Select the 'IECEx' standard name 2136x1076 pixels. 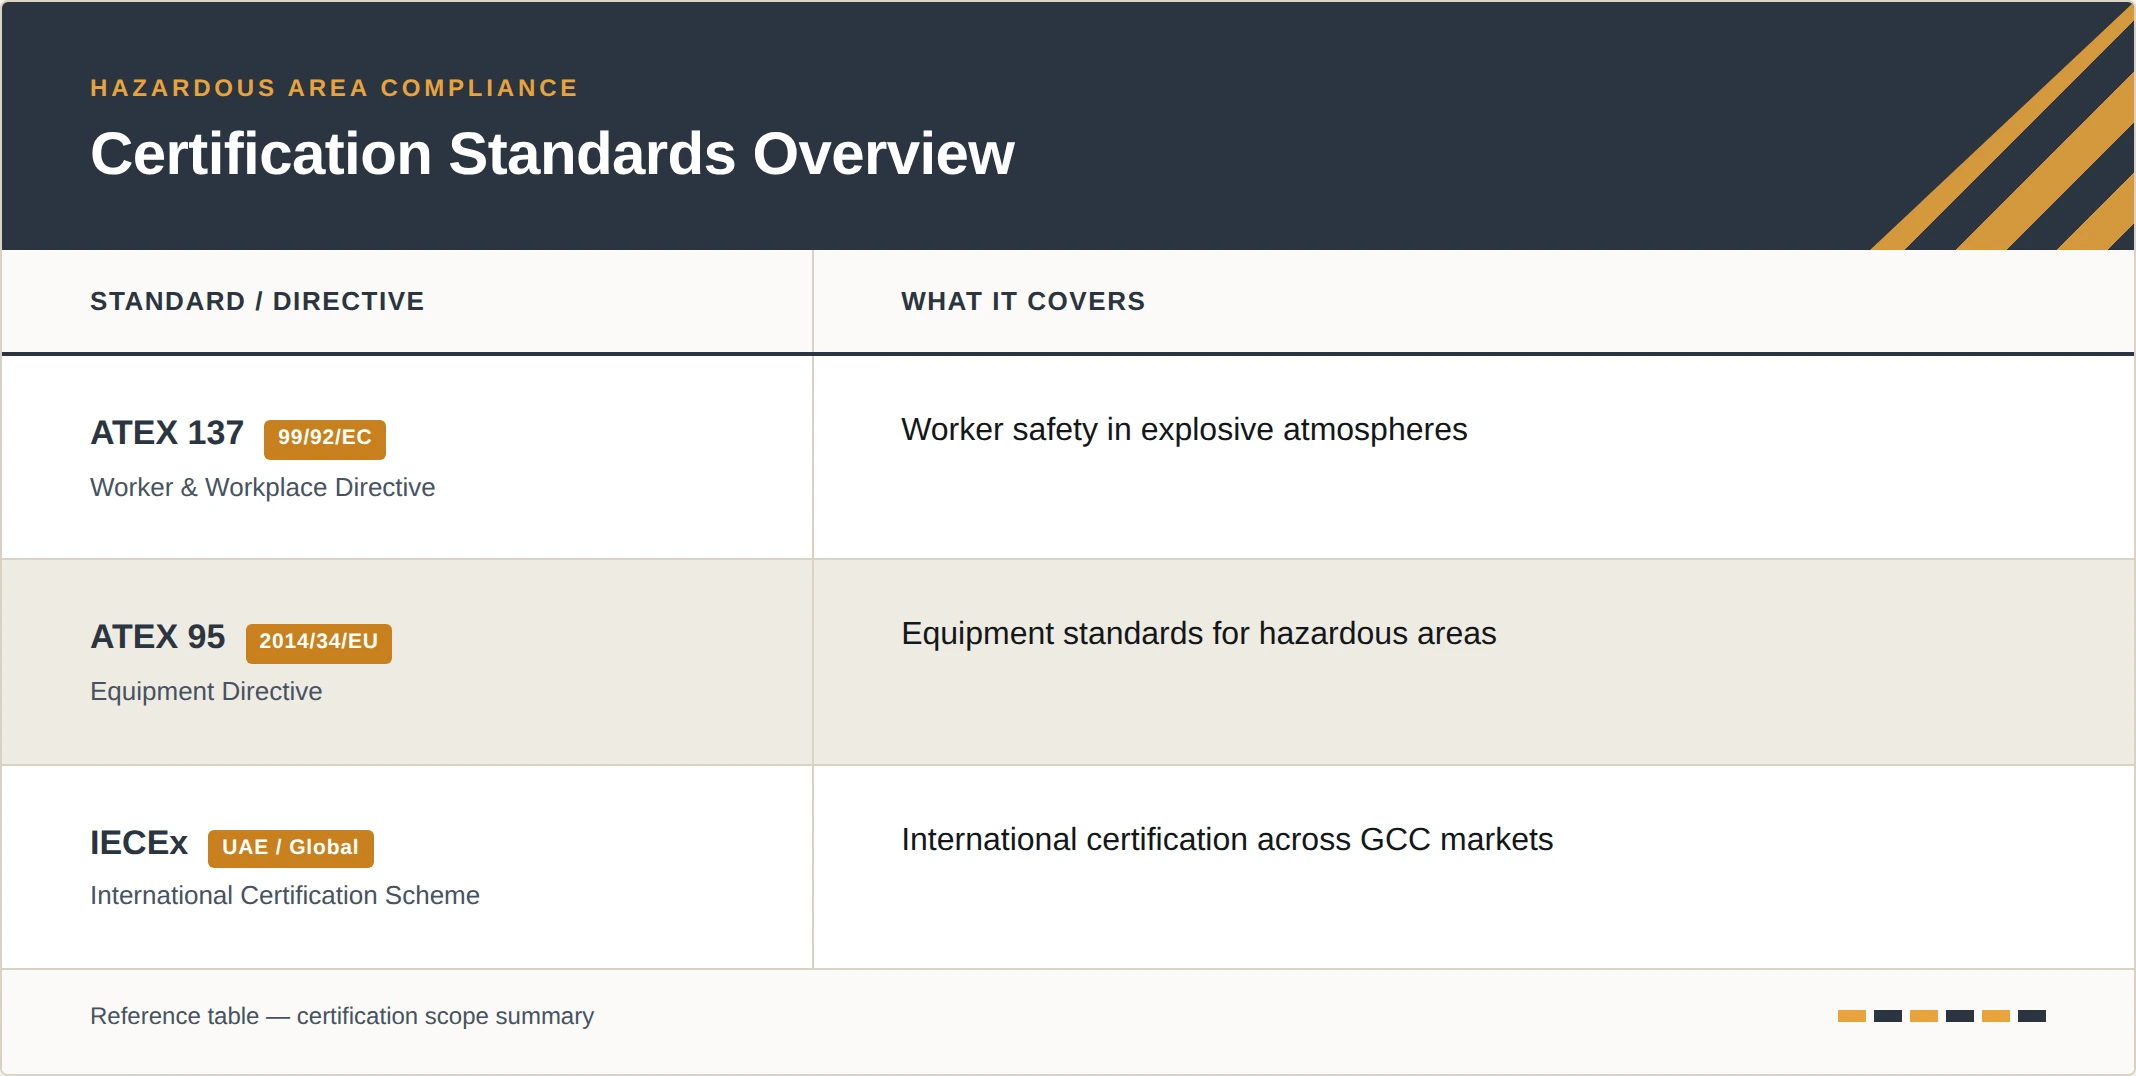(139, 843)
